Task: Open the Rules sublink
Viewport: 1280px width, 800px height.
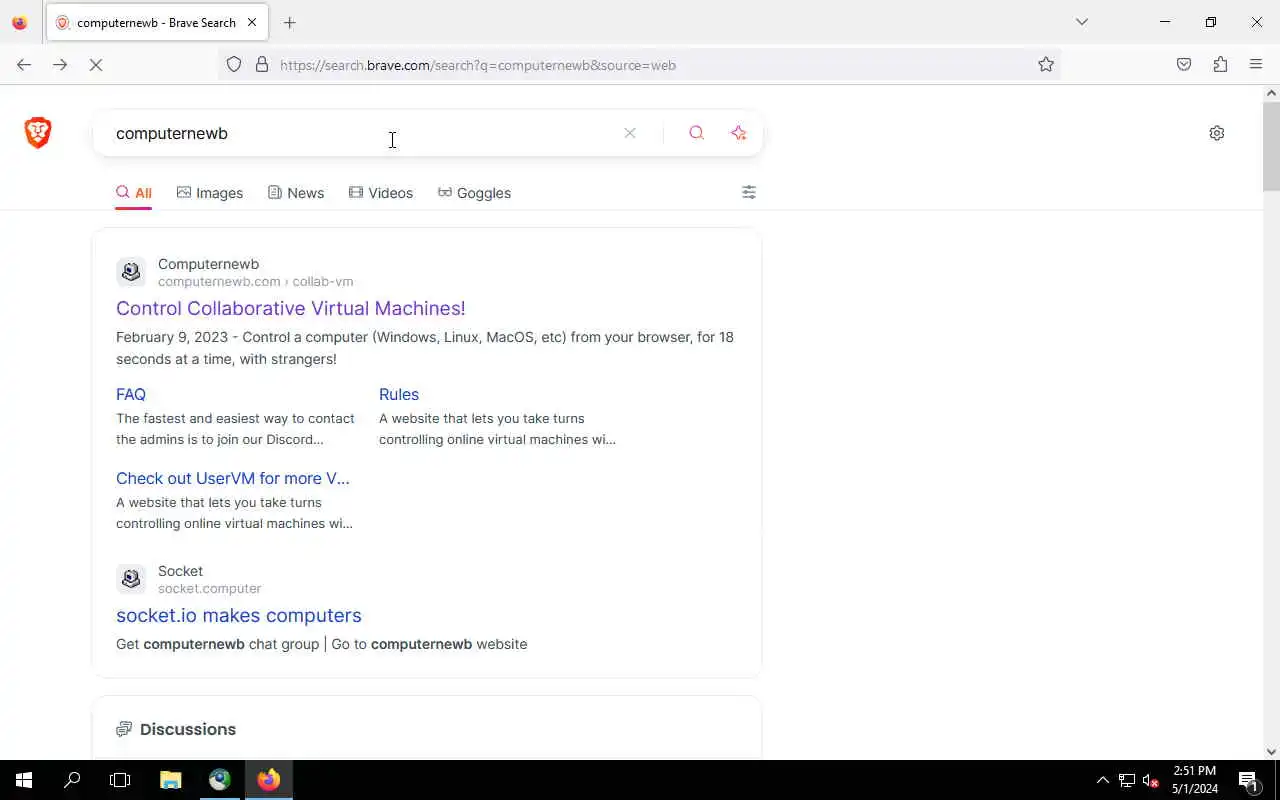Action: click(399, 394)
